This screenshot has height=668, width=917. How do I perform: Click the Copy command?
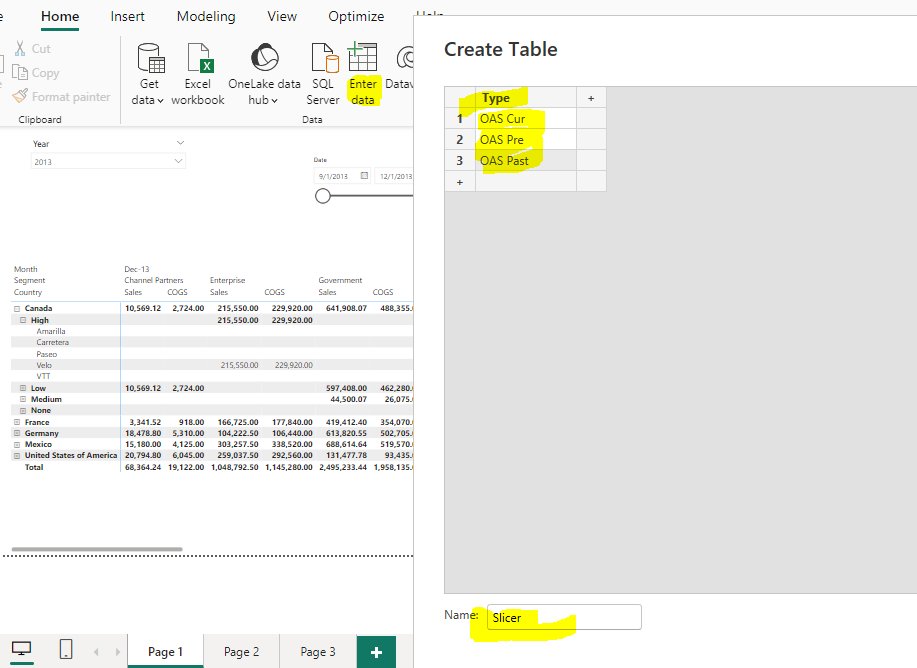tap(36, 73)
